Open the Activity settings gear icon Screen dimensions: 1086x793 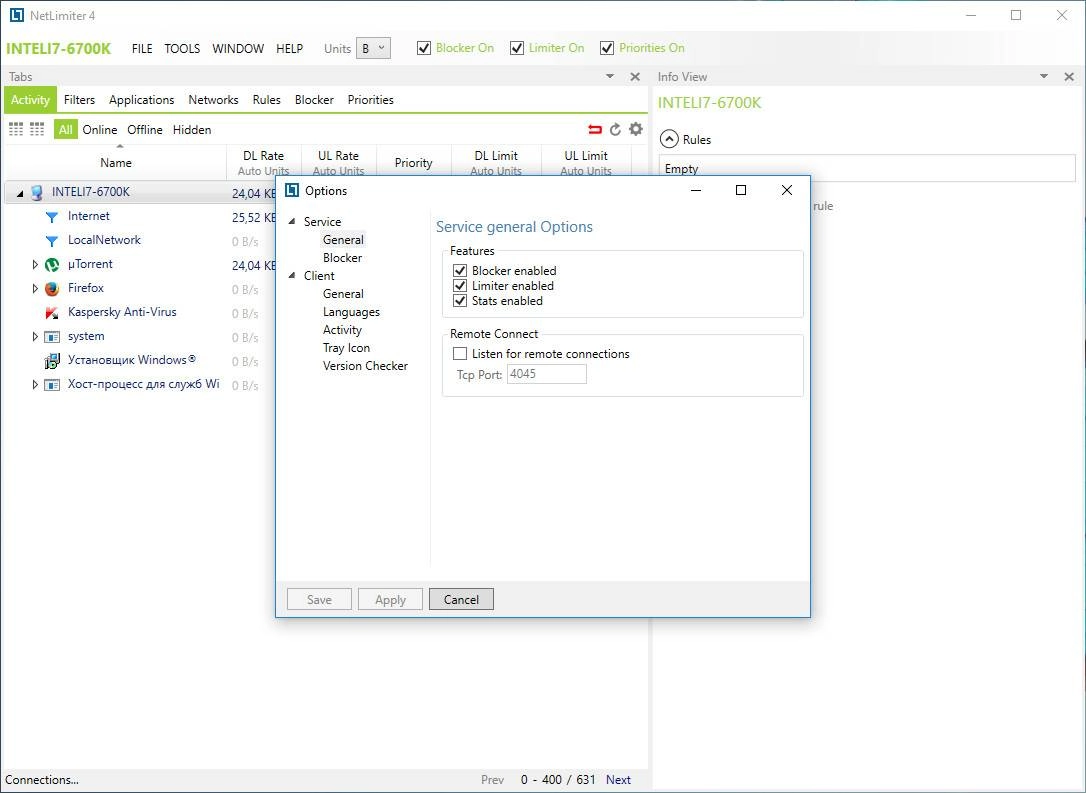(x=636, y=129)
